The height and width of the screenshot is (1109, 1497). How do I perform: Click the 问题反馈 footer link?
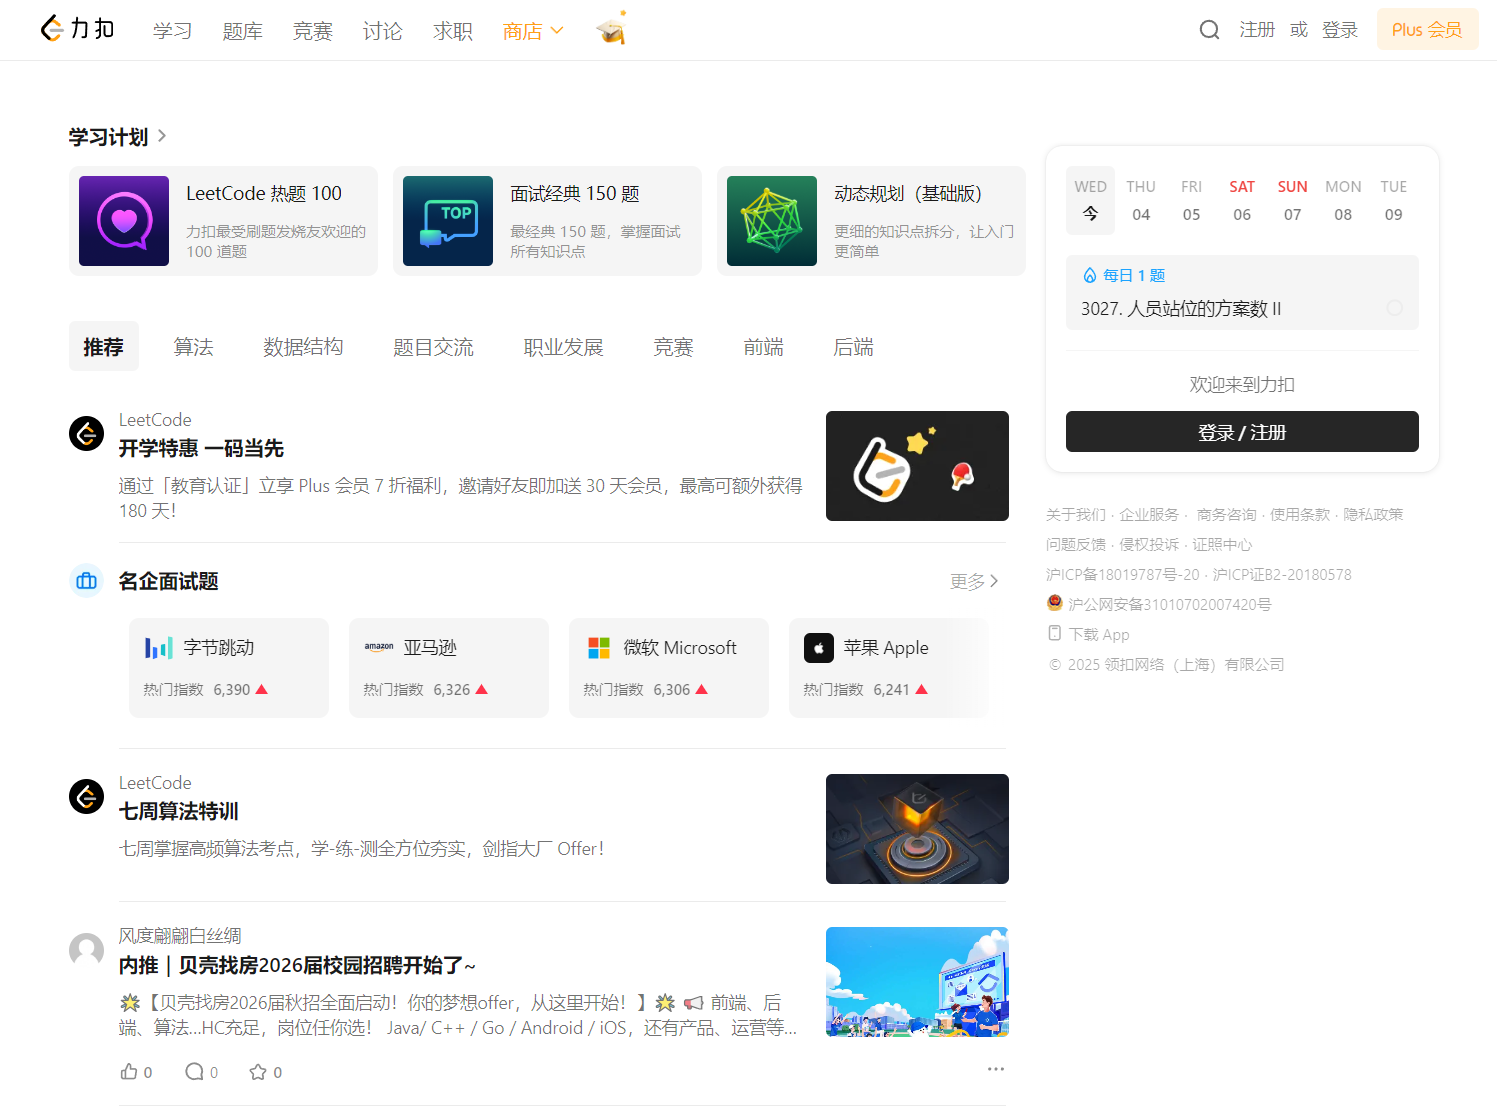pos(1076,544)
